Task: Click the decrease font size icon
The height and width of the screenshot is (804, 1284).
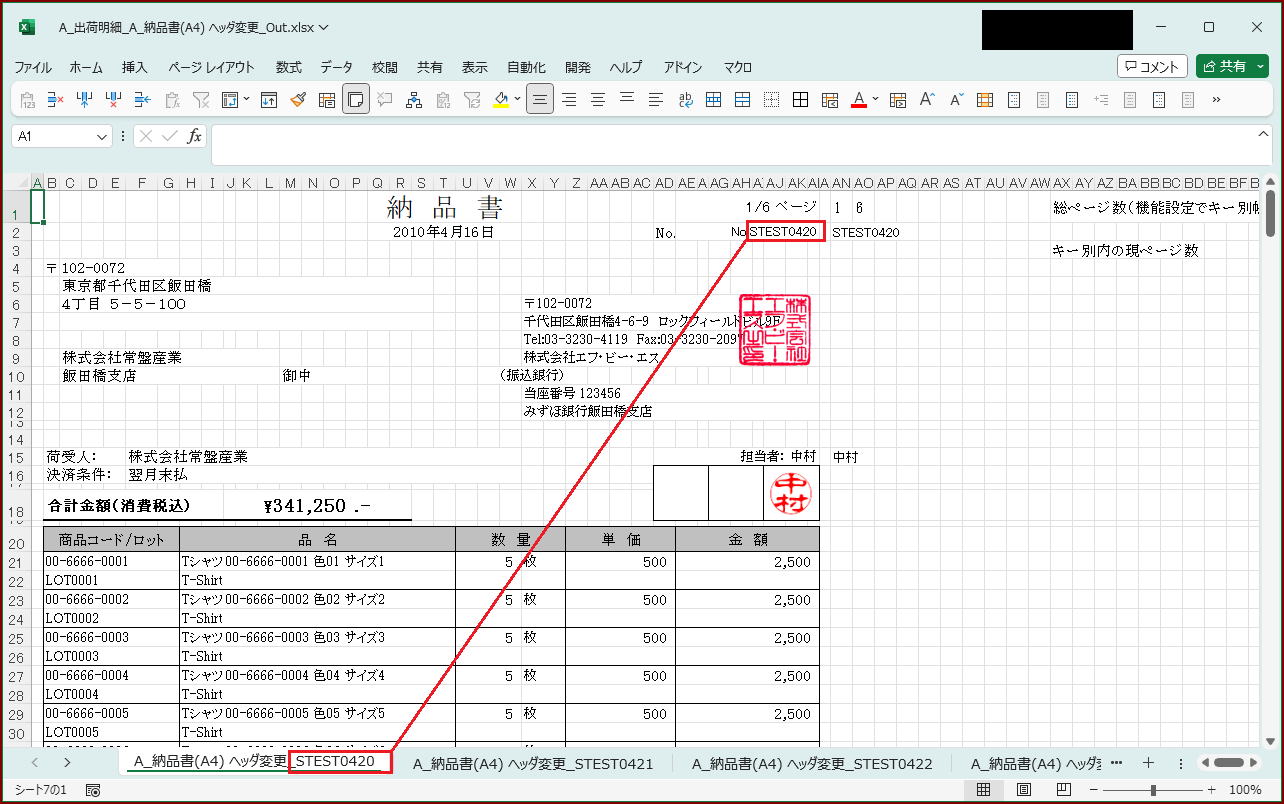Action: click(956, 99)
